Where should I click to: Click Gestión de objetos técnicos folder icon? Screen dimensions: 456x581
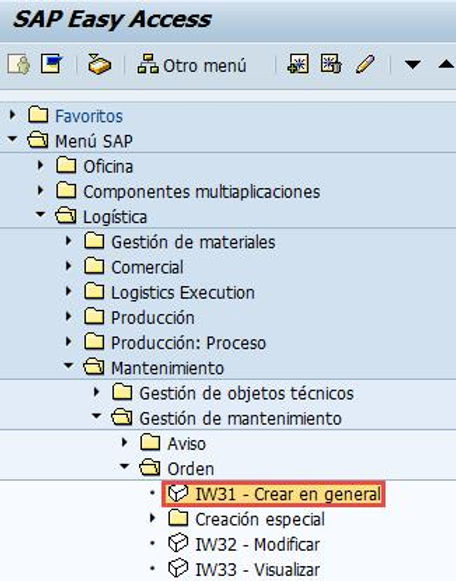[x=122, y=392]
